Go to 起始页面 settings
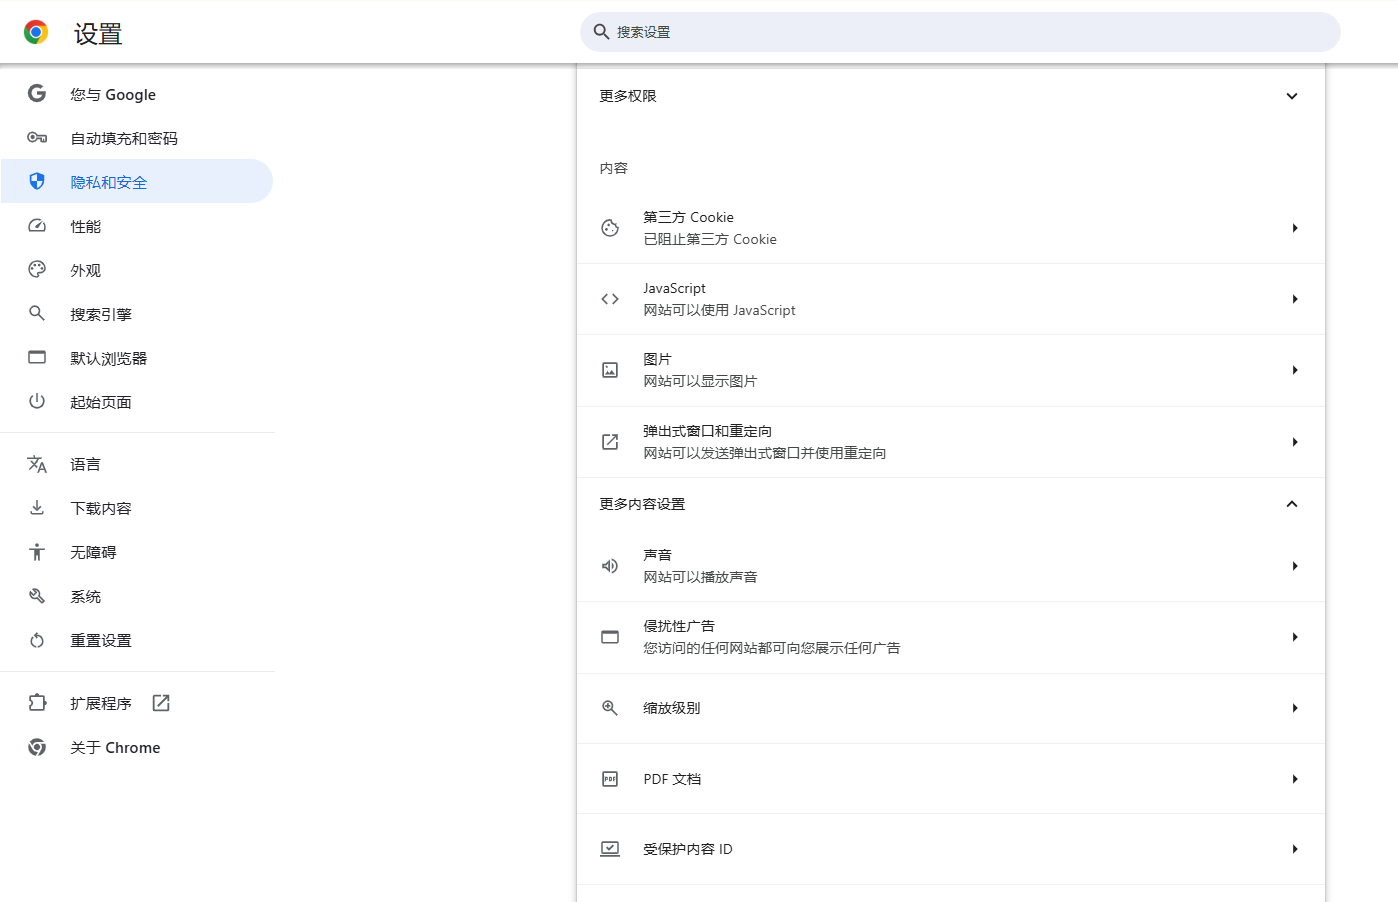Image resolution: width=1398 pixels, height=902 pixels. pyautogui.click(x=137, y=402)
